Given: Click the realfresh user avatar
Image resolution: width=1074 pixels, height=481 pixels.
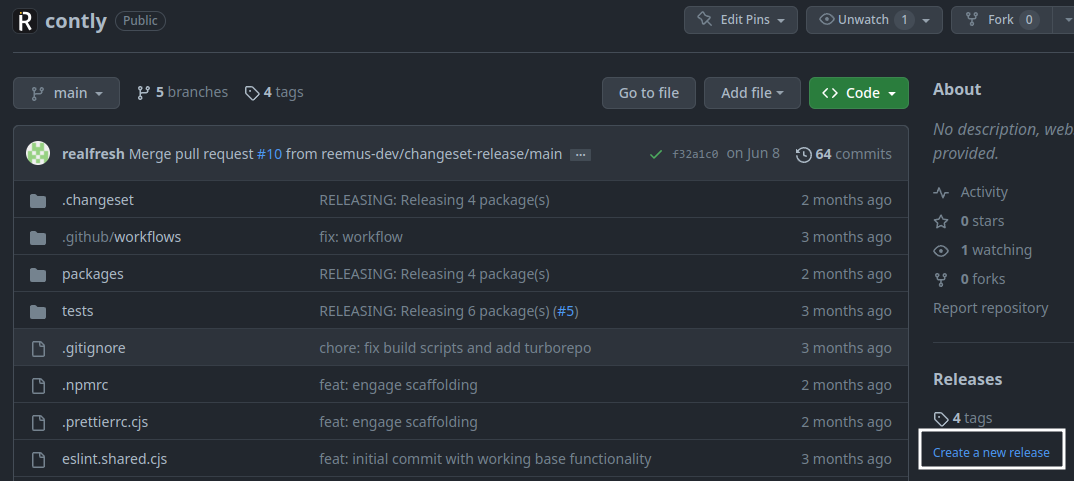Looking at the screenshot, I should click(38, 153).
